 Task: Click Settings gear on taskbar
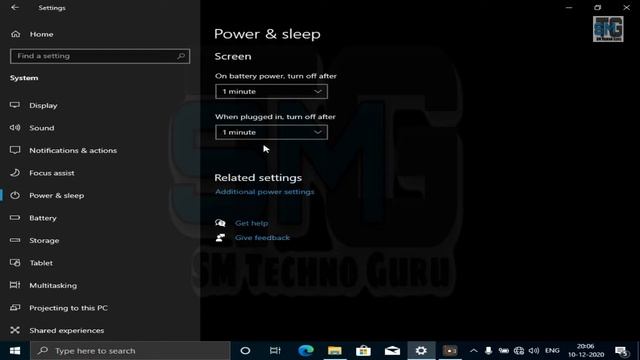tap(421, 351)
